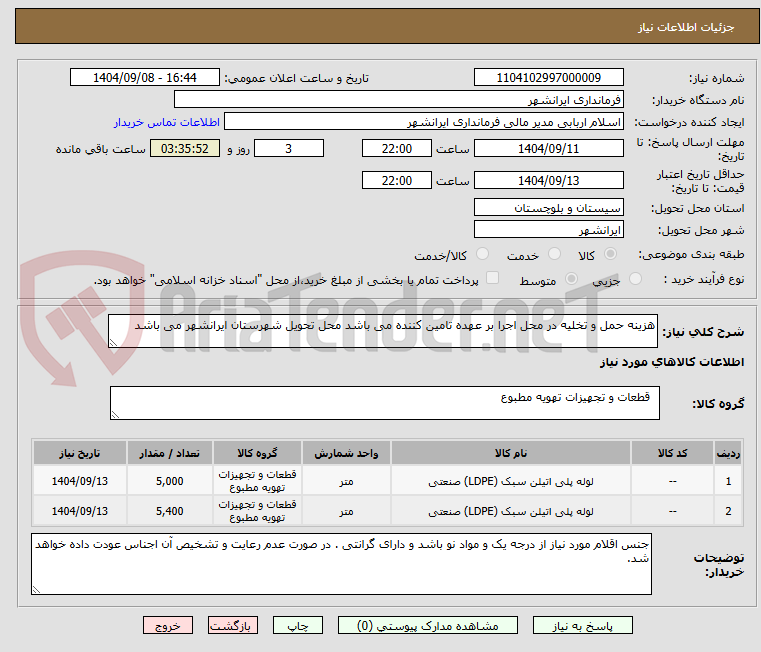
Task: Click row number 2 cell
Action: (x=728, y=511)
